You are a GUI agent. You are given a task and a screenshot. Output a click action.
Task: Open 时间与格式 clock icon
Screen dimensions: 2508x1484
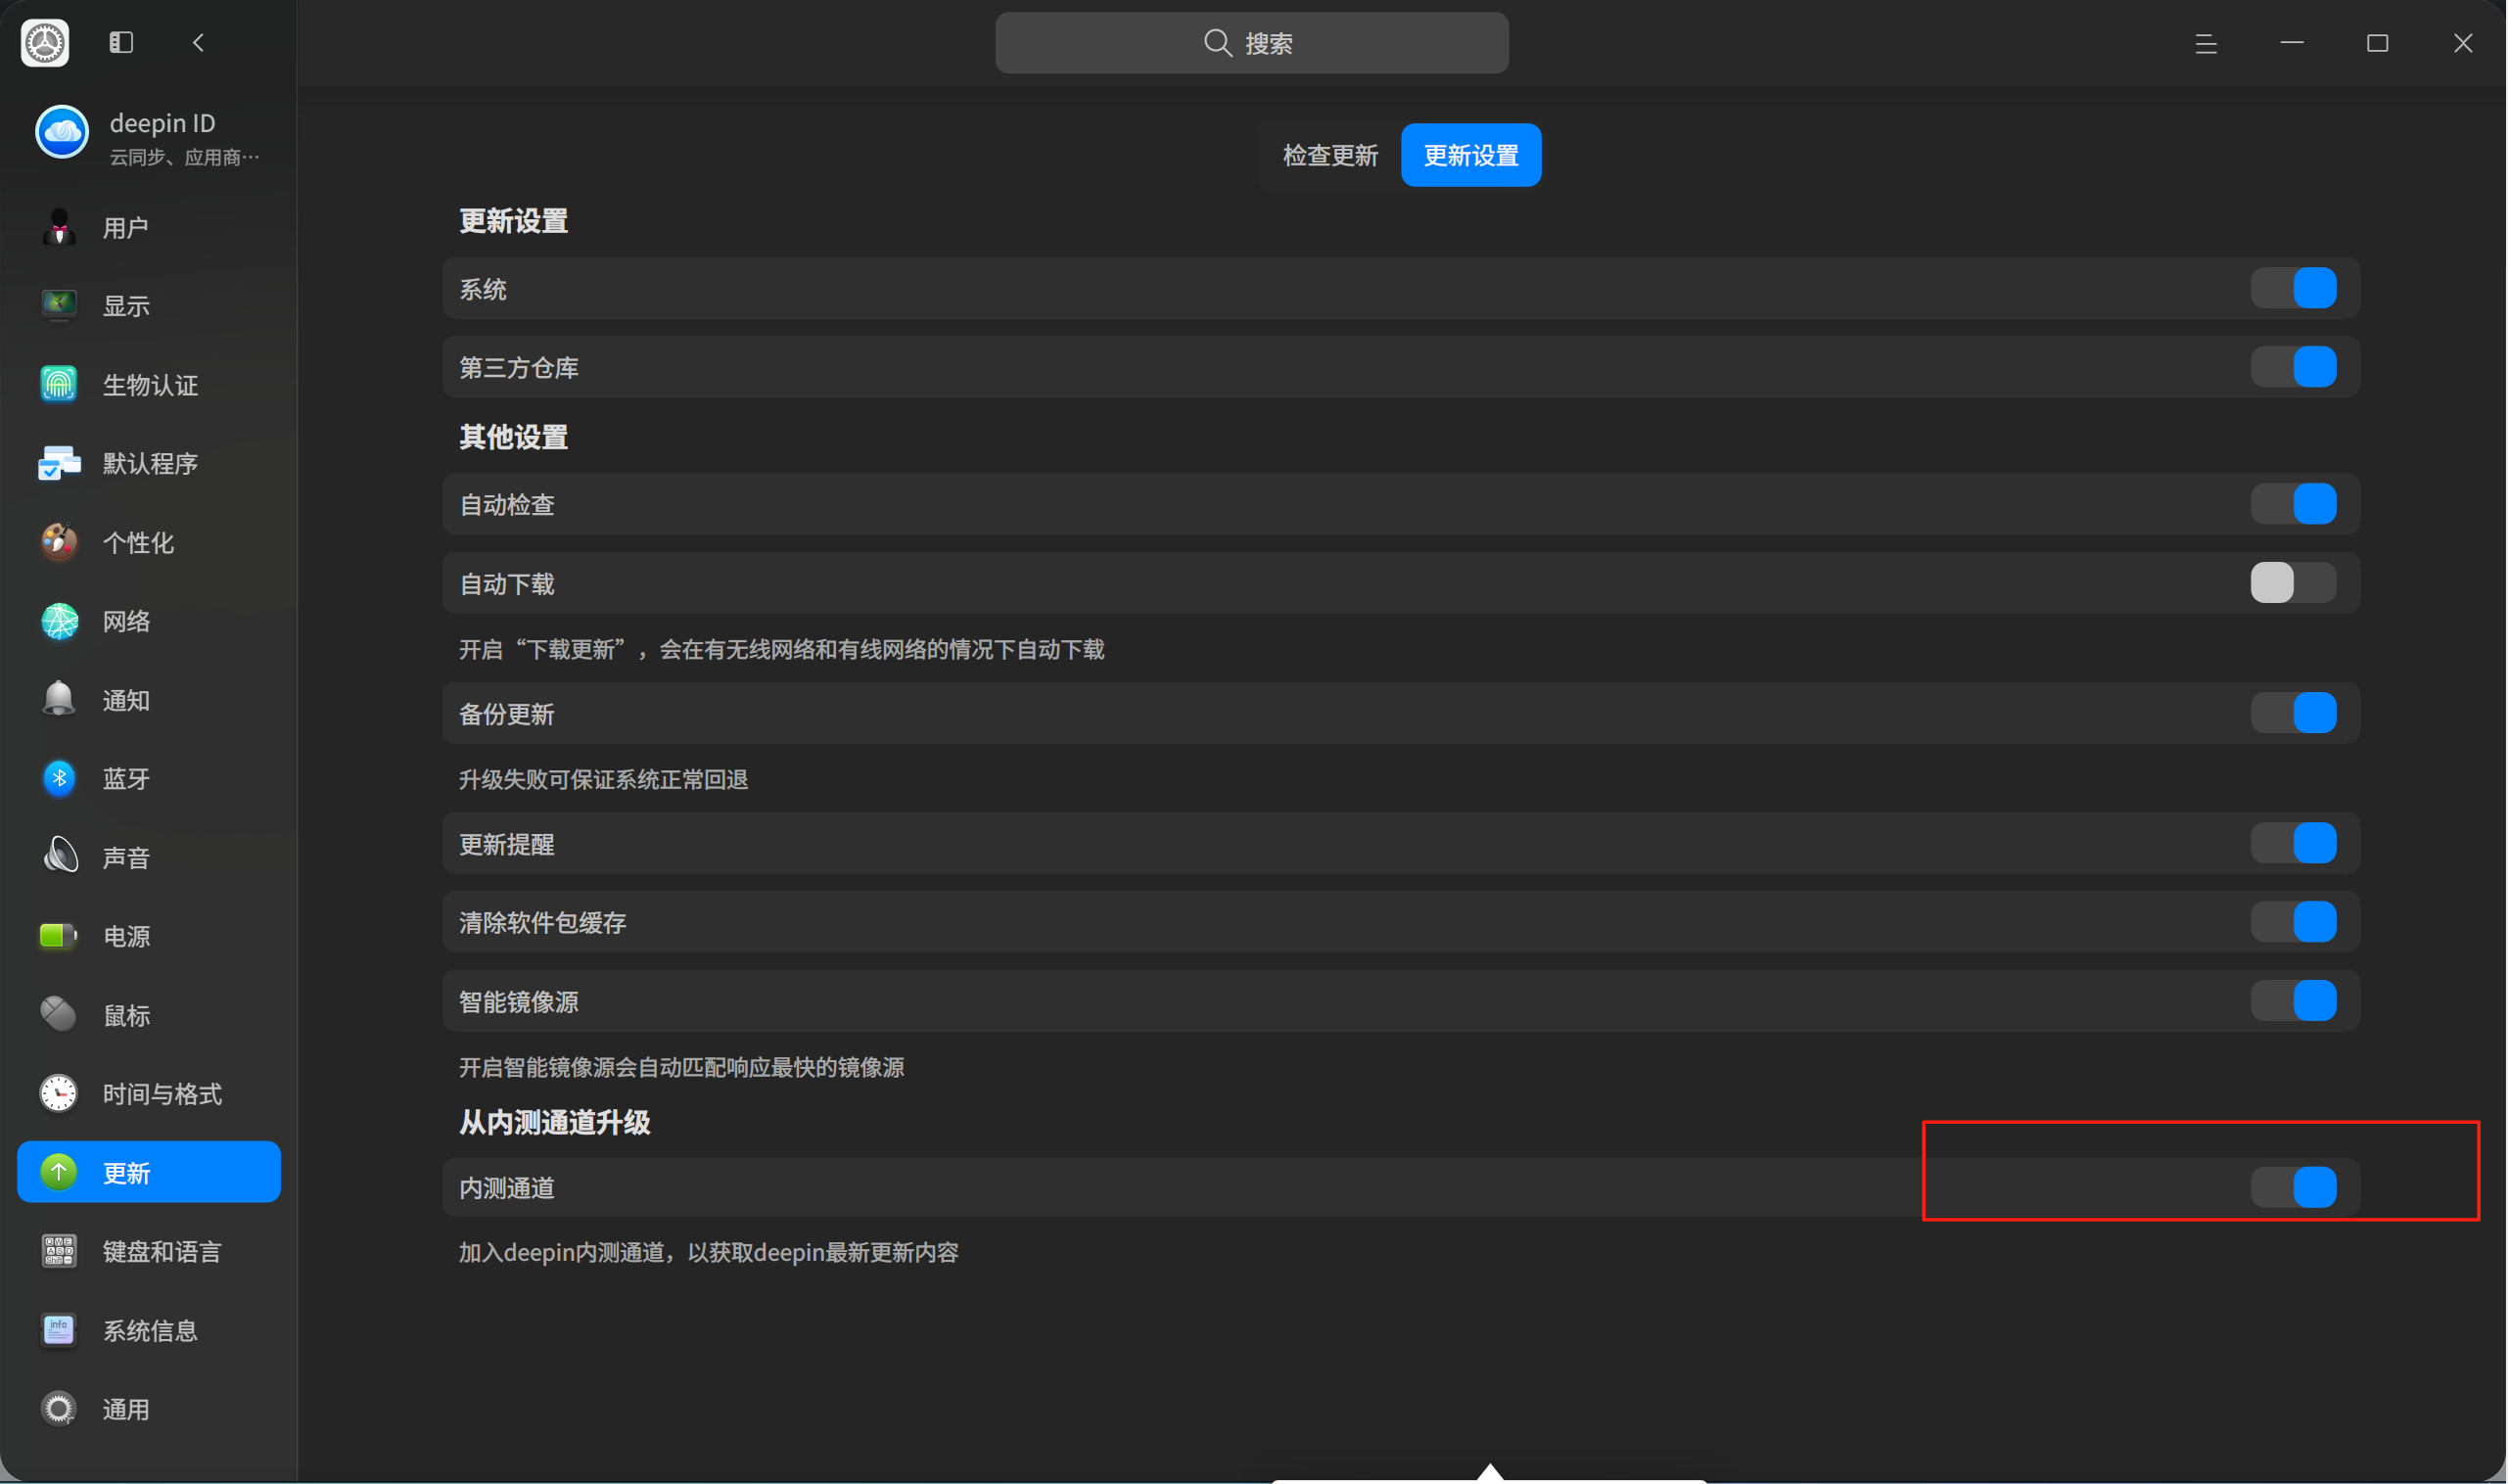pos(59,1093)
